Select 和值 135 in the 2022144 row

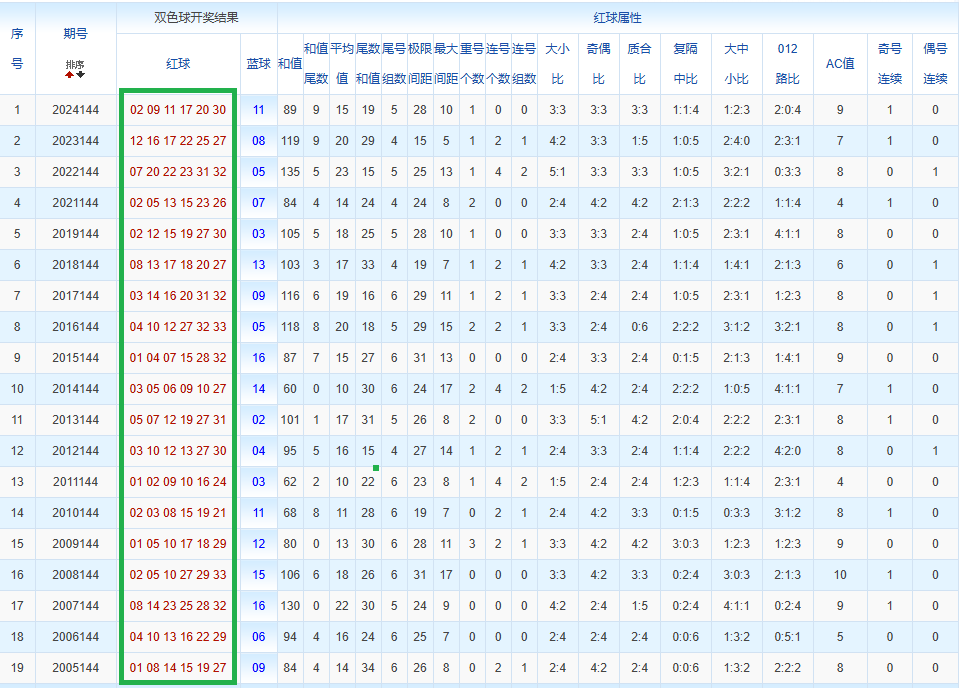click(x=290, y=172)
